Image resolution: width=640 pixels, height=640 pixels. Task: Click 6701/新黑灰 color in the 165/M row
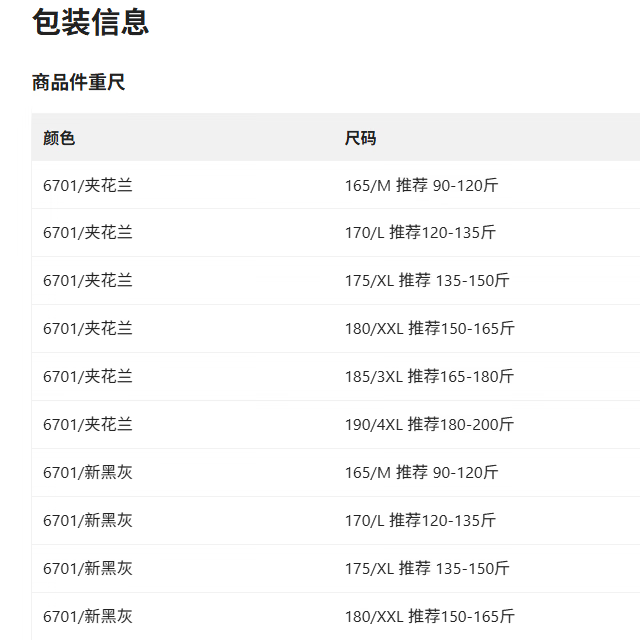[88, 473]
